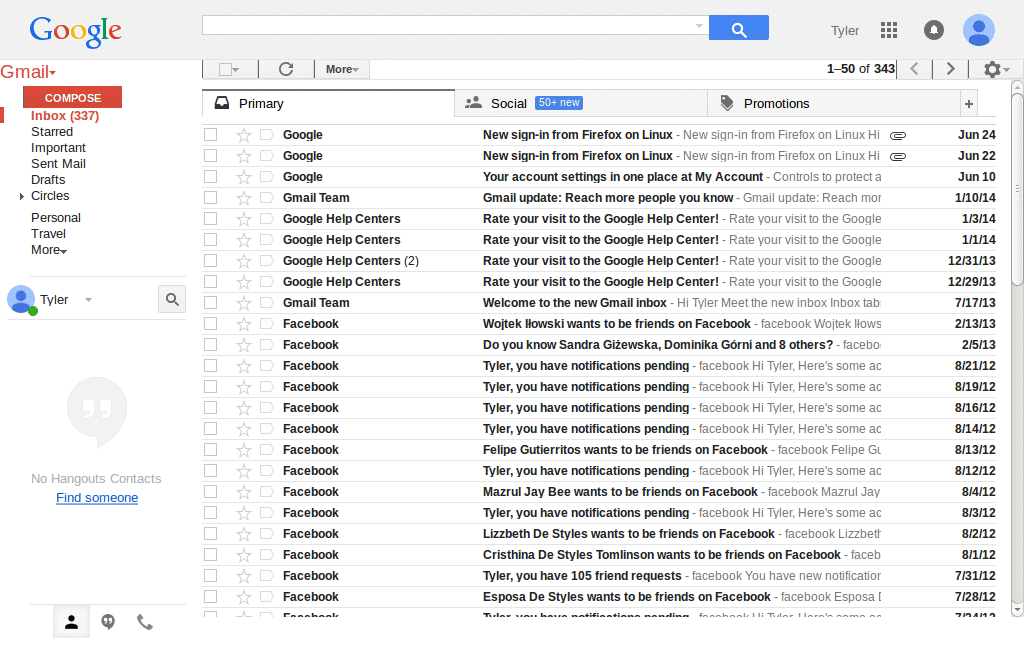Image resolution: width=1024 pixels, height=645 pixels.
Task: Star the Jun 24 Google email
Action: pos(244,135)
